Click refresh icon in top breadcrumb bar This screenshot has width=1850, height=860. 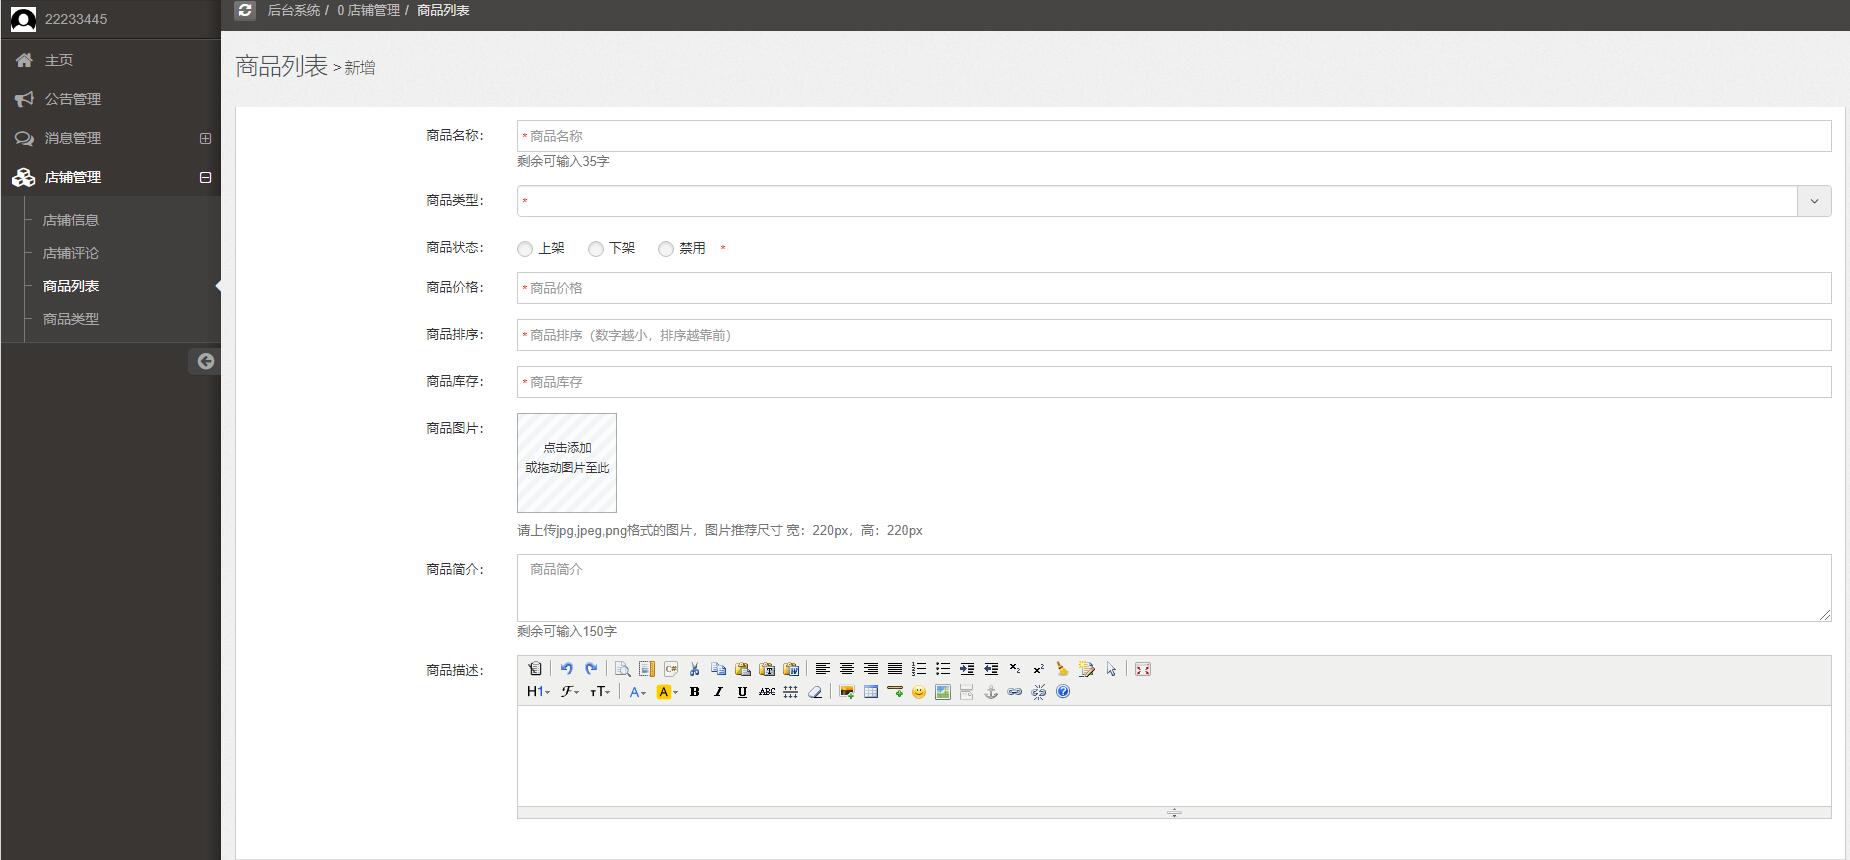pos(245,10)
